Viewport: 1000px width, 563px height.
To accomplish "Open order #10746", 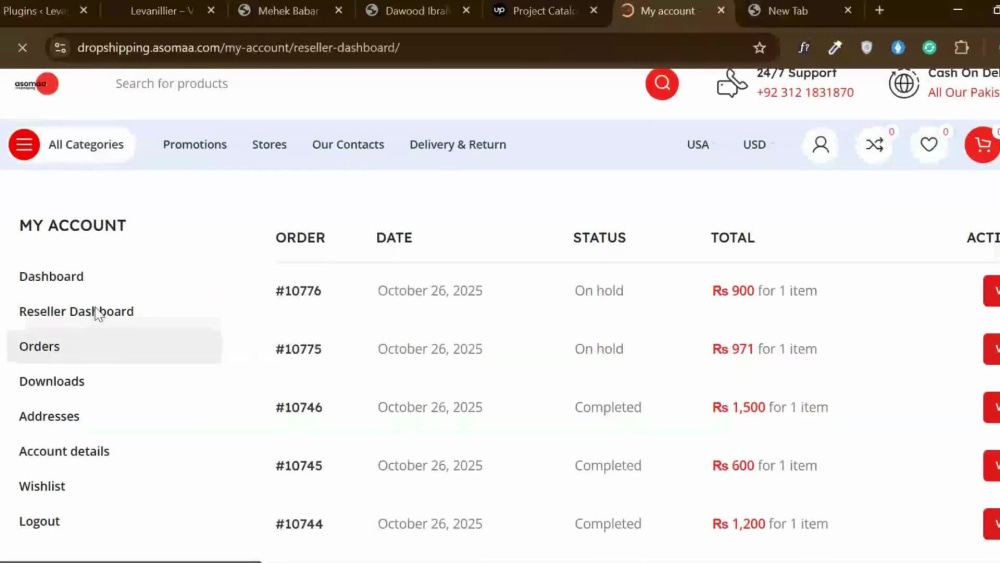I will 299,407.
